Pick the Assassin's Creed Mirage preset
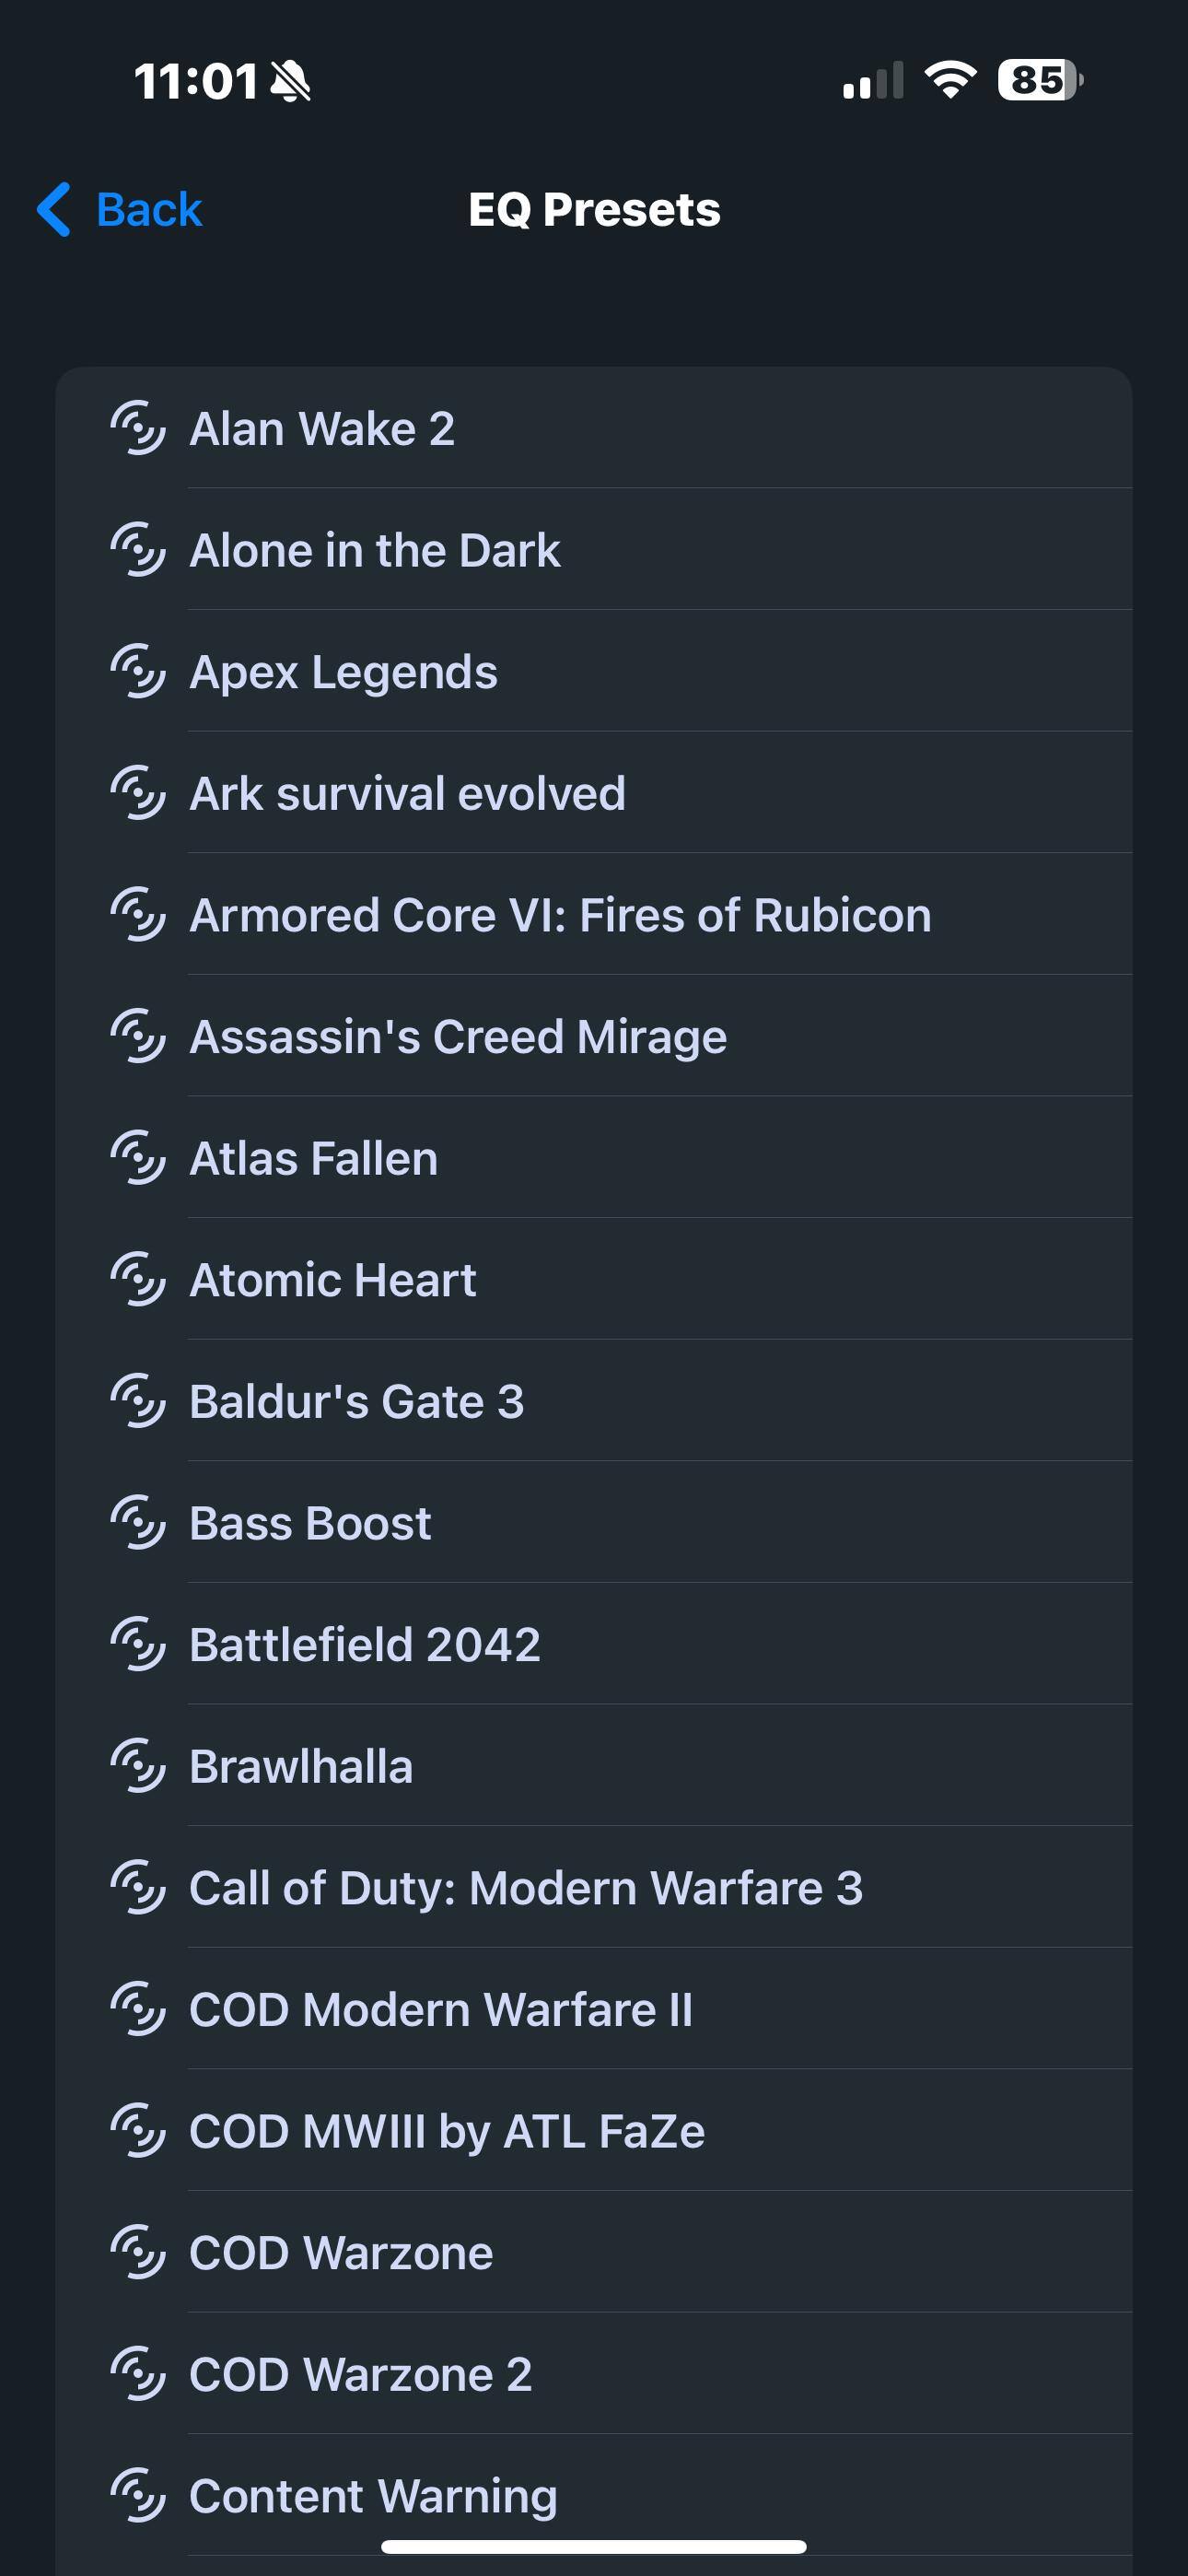This screenshot has width=1188, height=2576. pyautogui.click(x=458, y=1037)
